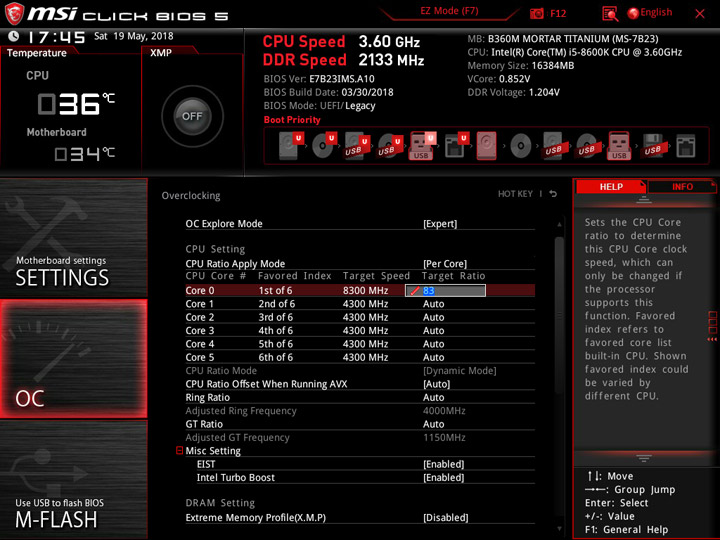The height and width of the screenshot is (540, 720).
Task: Select Core 1 target ratio Auto
Action: 433,304
